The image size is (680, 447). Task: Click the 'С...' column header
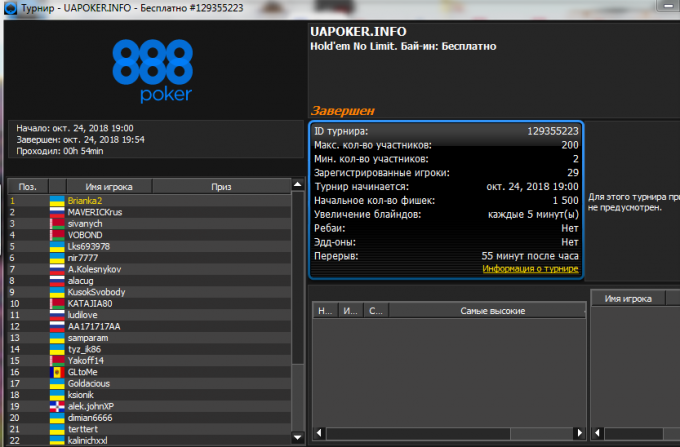376,311
